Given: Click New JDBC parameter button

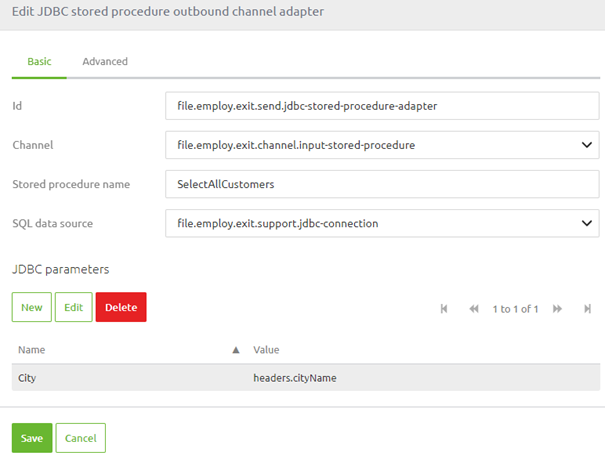Looking at the screenshot, I should click(x=32, y=307).
